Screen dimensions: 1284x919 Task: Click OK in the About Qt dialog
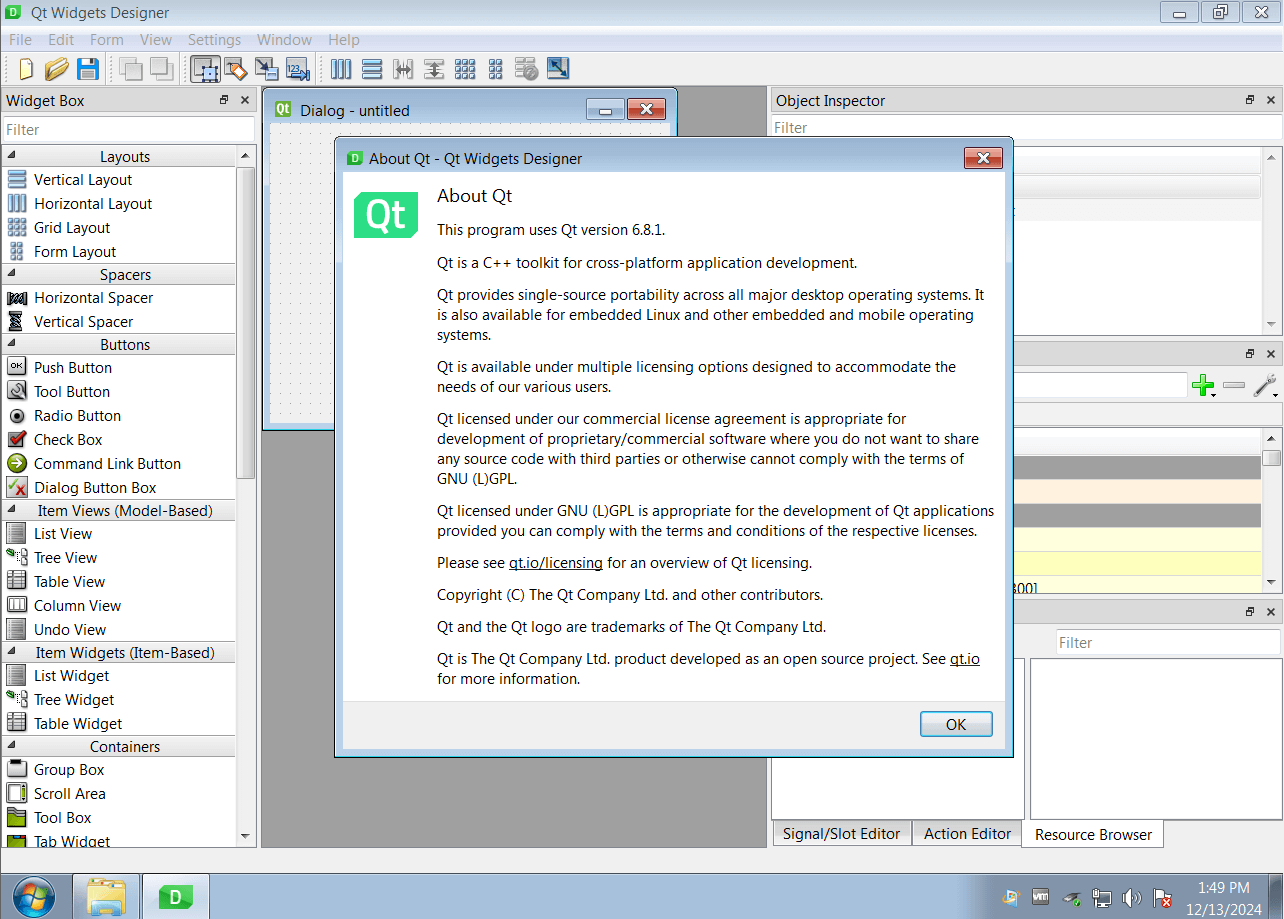point(956,724)
